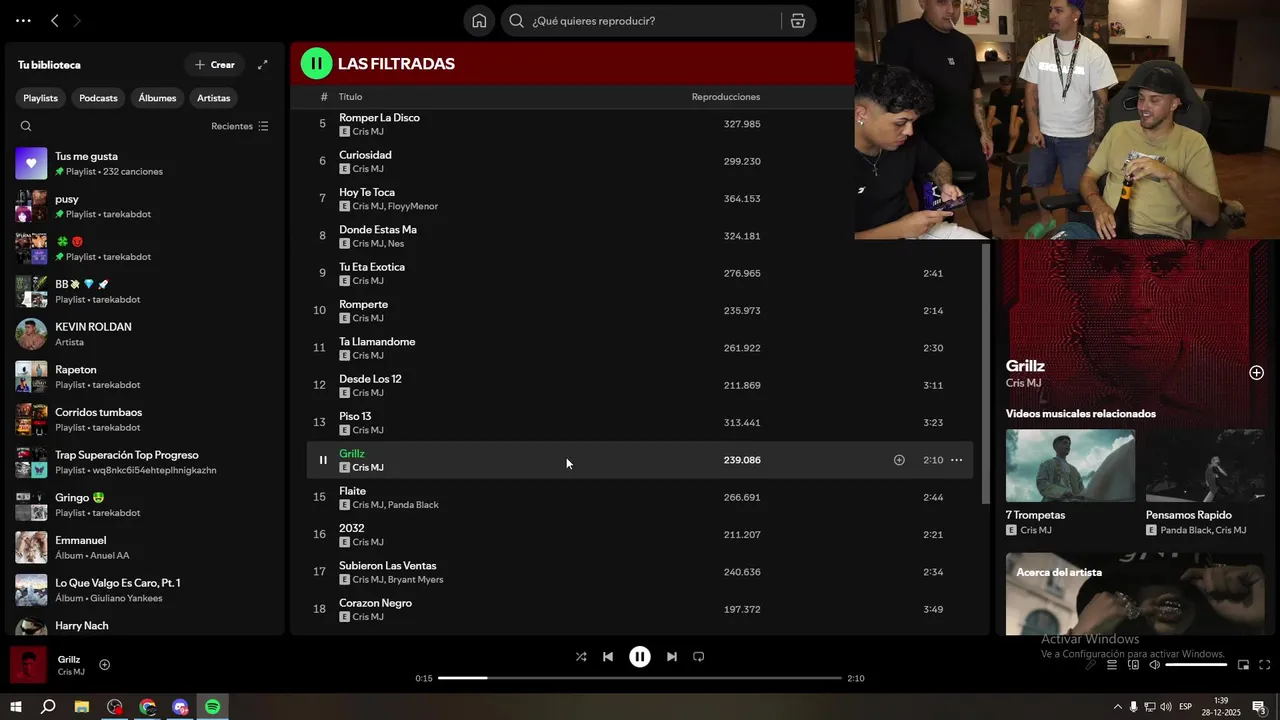
Task: Add the Grillz row to liked songs
Action: [899, 460]
